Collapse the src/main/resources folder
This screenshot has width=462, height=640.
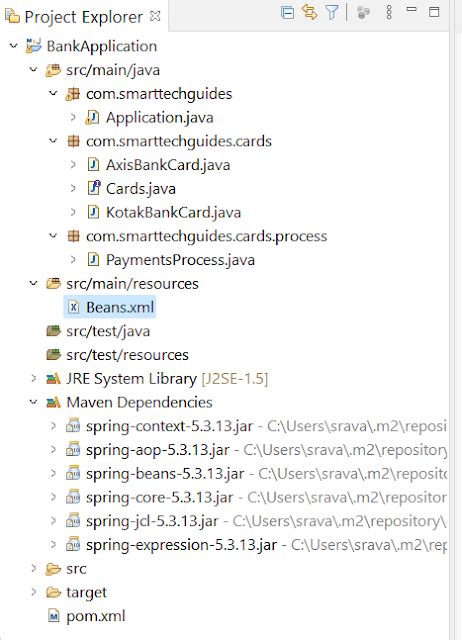[33, 283]
